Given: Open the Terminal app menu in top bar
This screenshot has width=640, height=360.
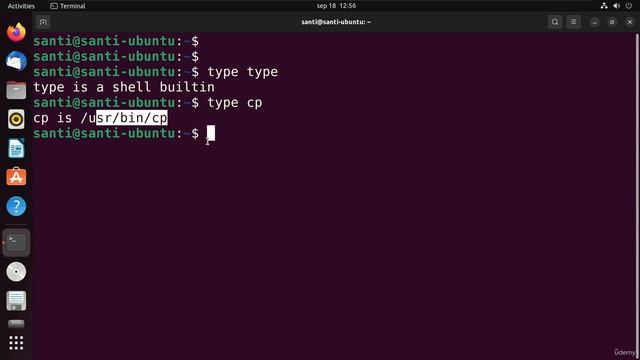Looking at the screenshot, I should pyautogui.click(x=68, y=6).
